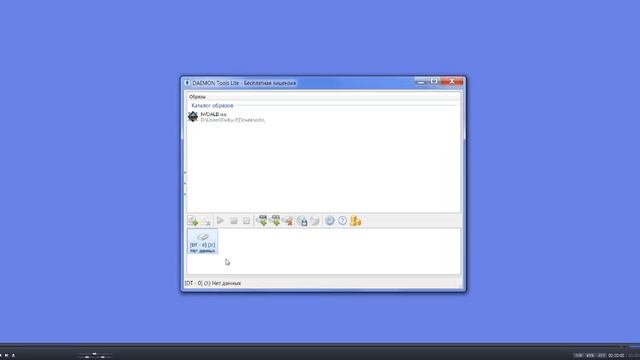640x360 pixels.
Task: Click the Reload/refresh icon beside the stop square
Action: coord(246,221)
